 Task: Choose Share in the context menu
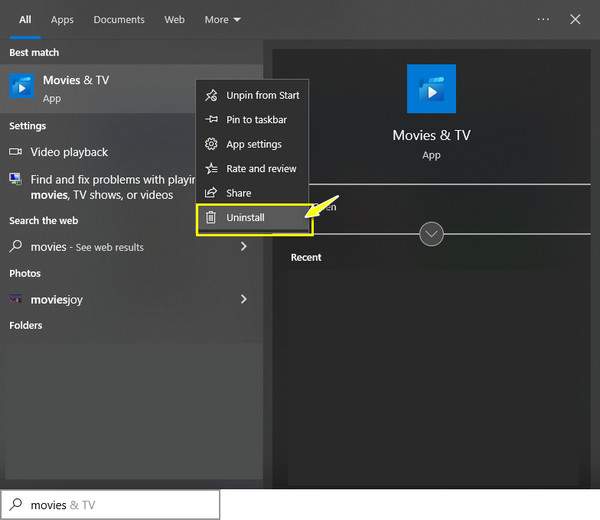[252, 193]
